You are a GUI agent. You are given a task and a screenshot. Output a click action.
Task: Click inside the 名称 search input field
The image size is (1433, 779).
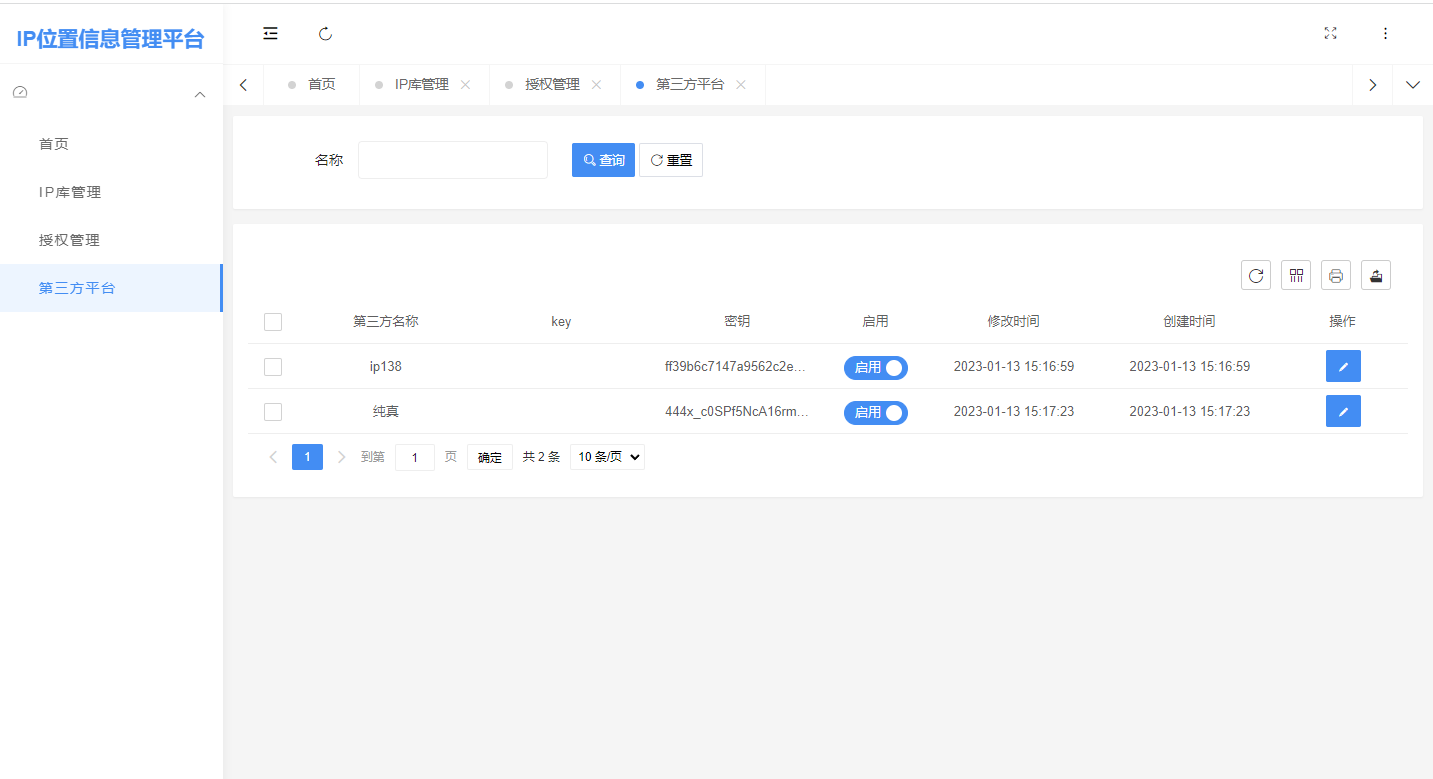pyautogui.click(x=452, y=159)
